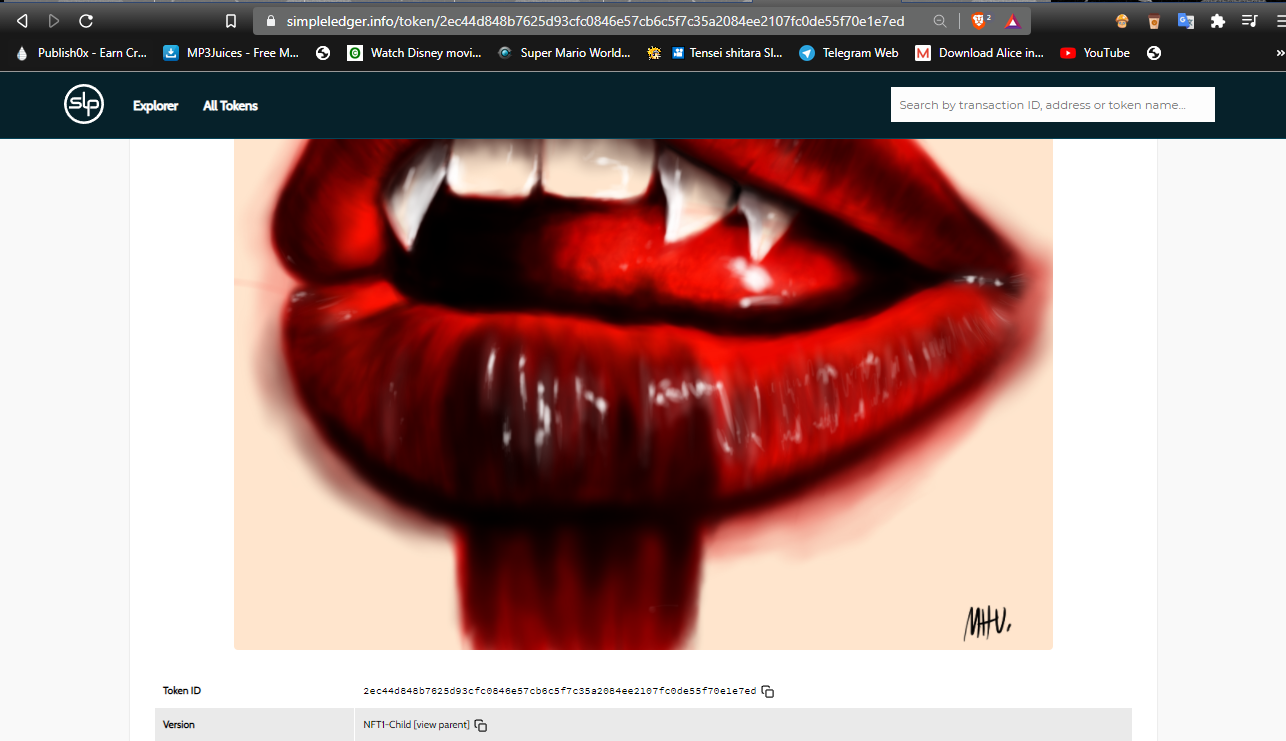Open the Tensei shitara bookmark
The height and width of the screenshot is (741, 1286).
tap(727, 53)
